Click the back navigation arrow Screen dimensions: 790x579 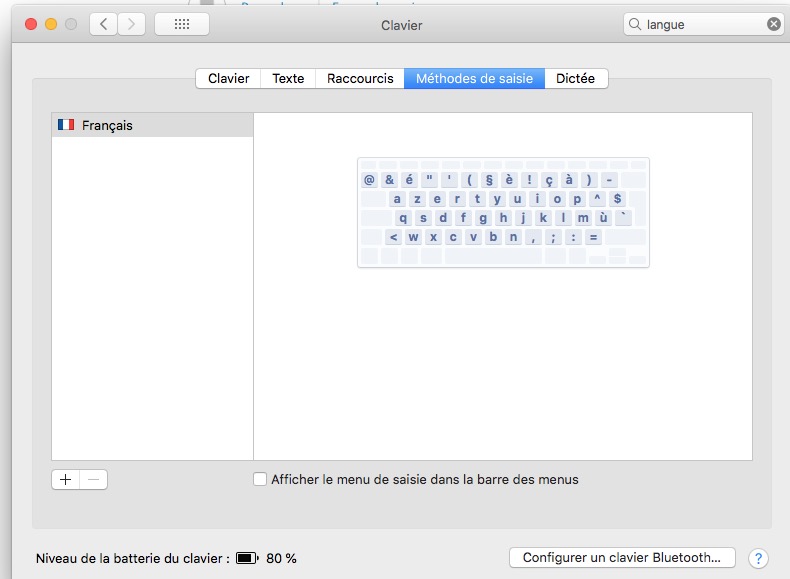(104, 24)
